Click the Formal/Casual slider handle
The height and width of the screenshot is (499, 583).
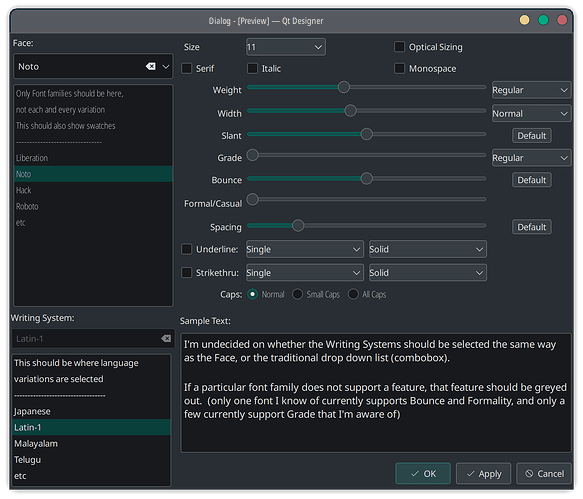coord(252,199)
